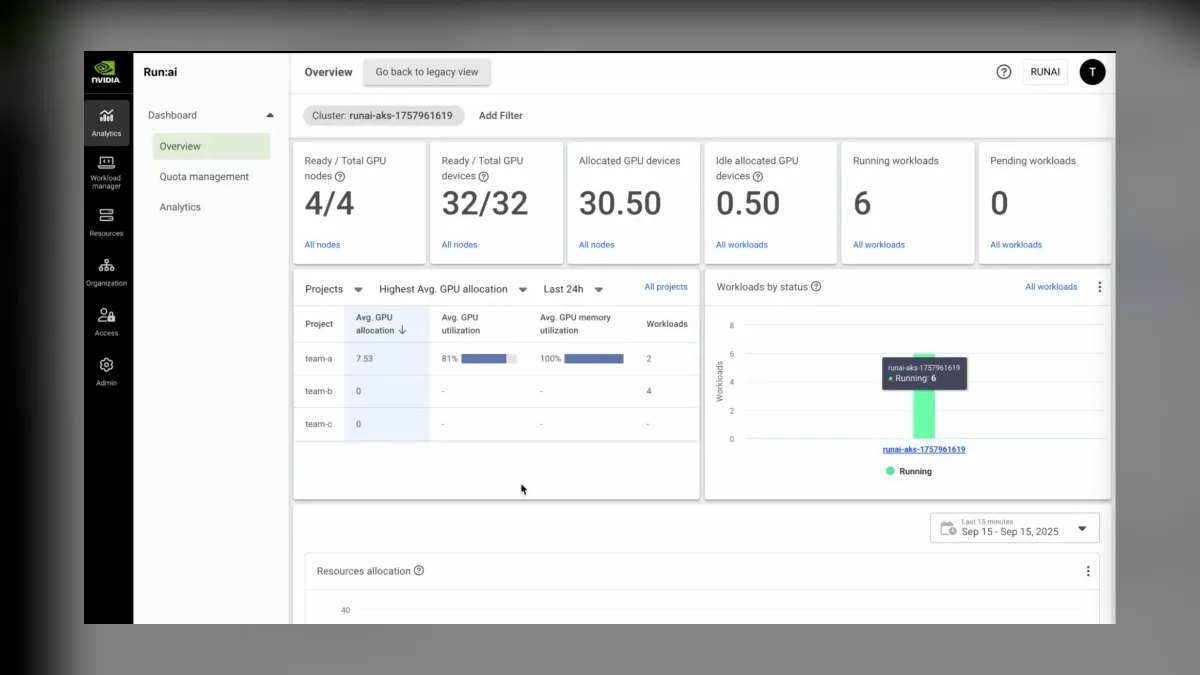Open All nodes link under Allocated GPU devices
Screen dimensions: 1200x675
point(597,244)
